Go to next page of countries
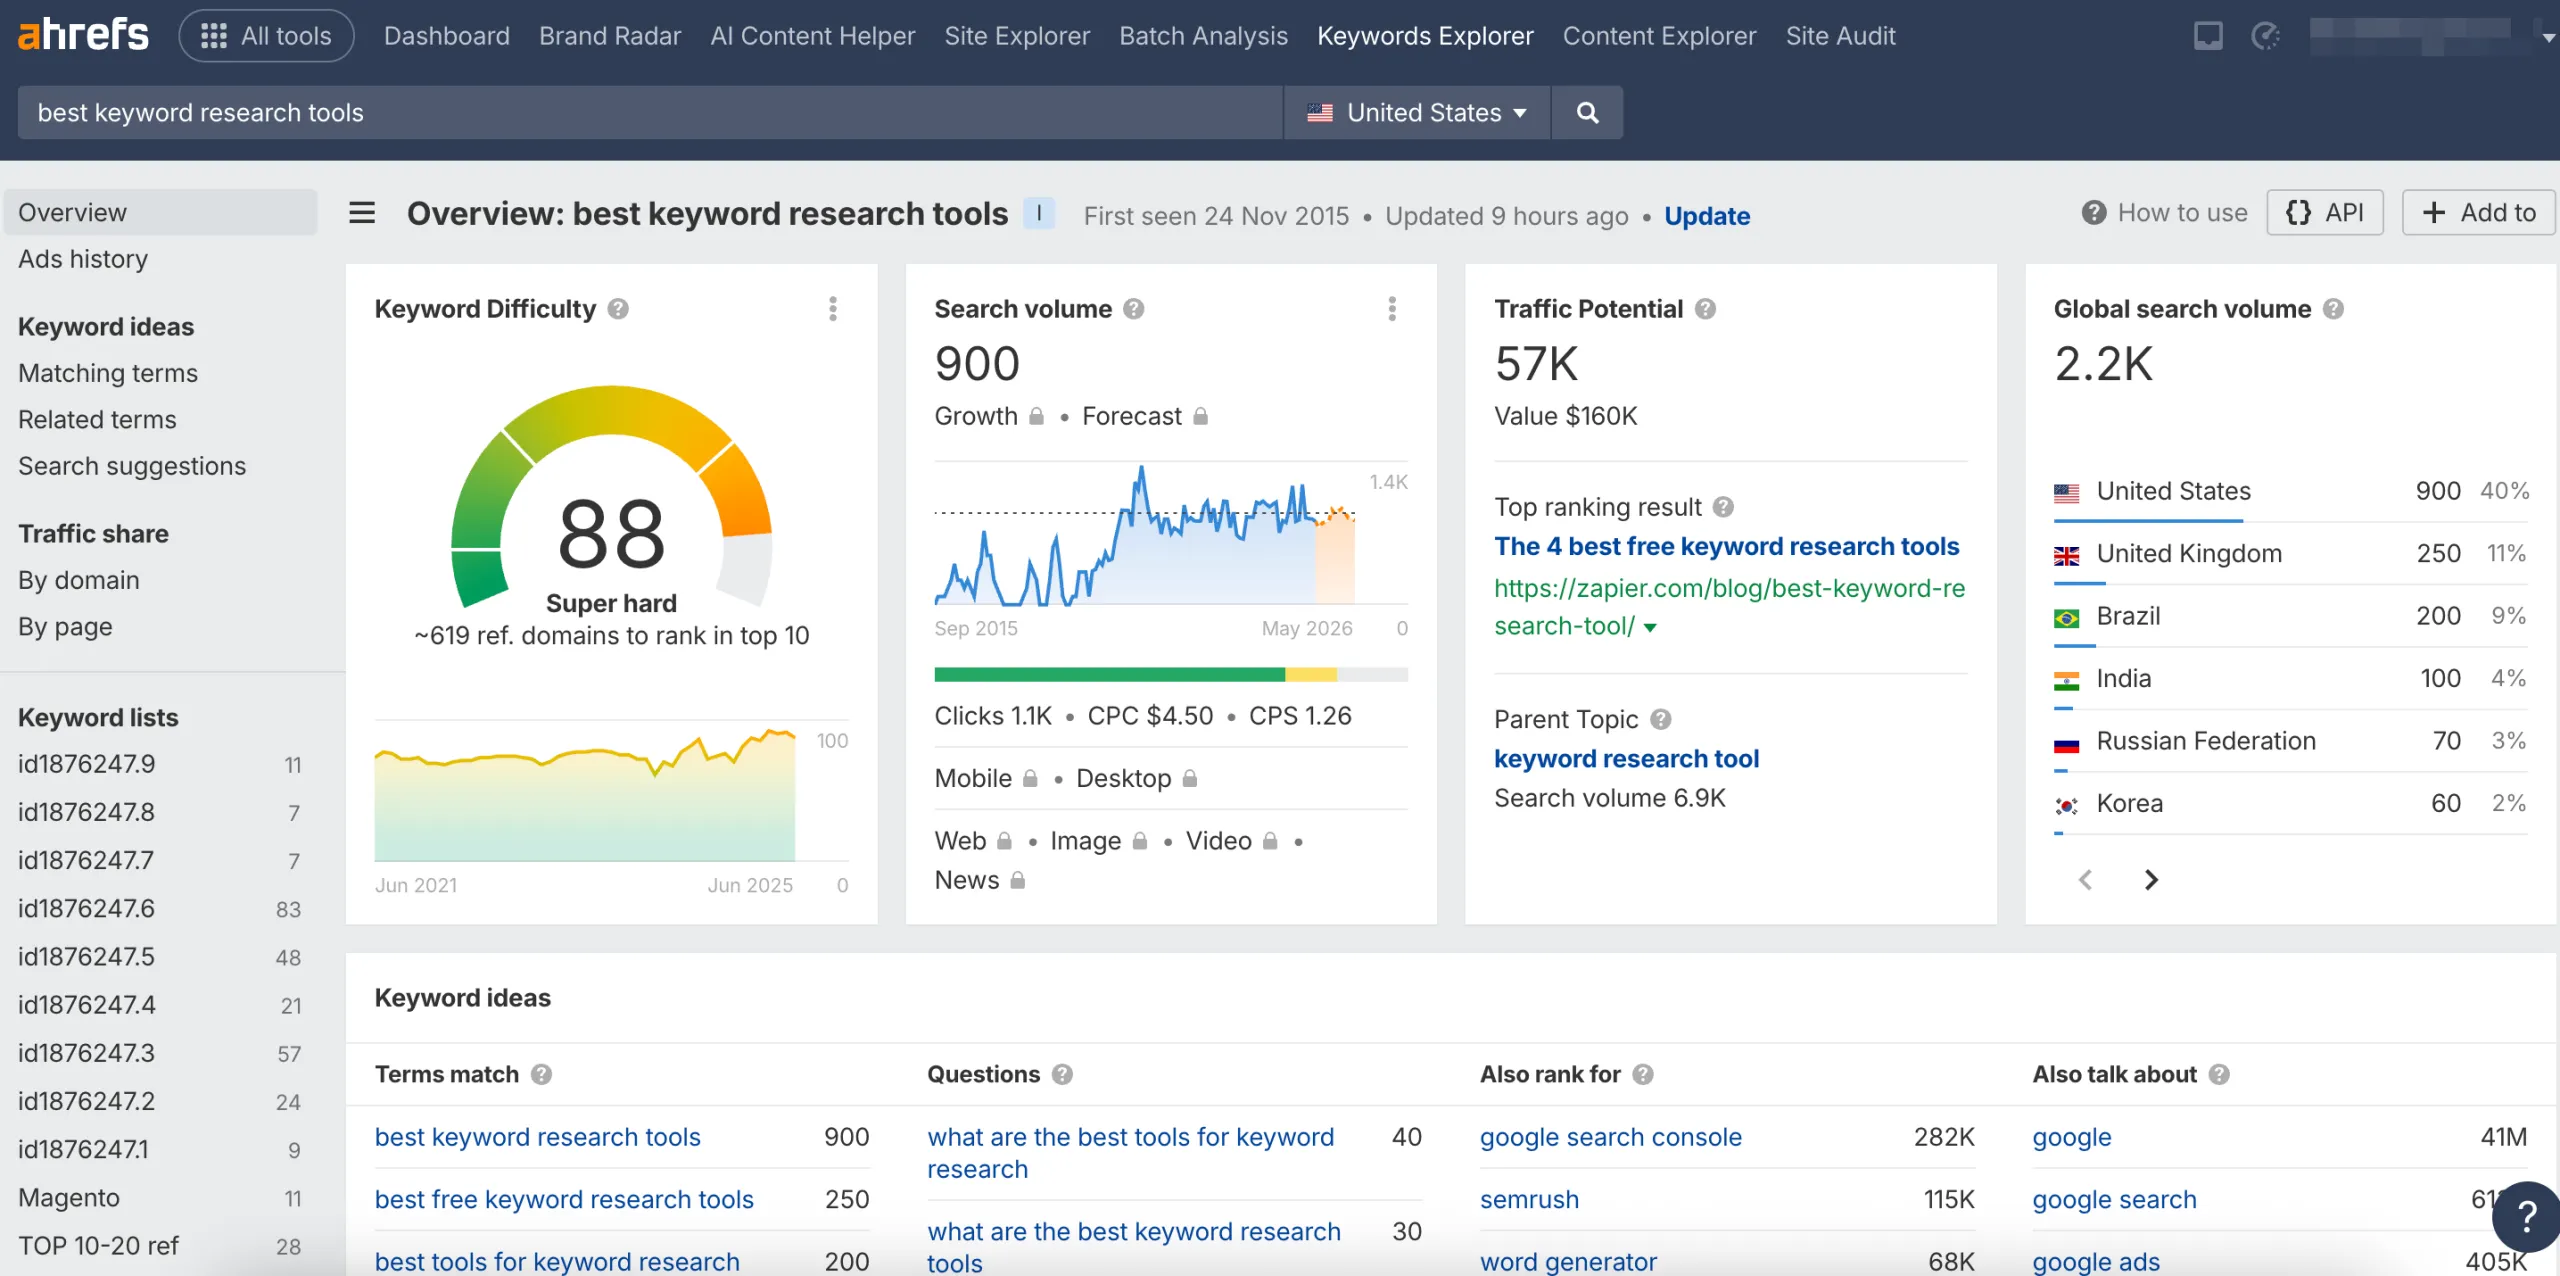This screenshot has width=2560, height=1276. (x=2151, y=880)
